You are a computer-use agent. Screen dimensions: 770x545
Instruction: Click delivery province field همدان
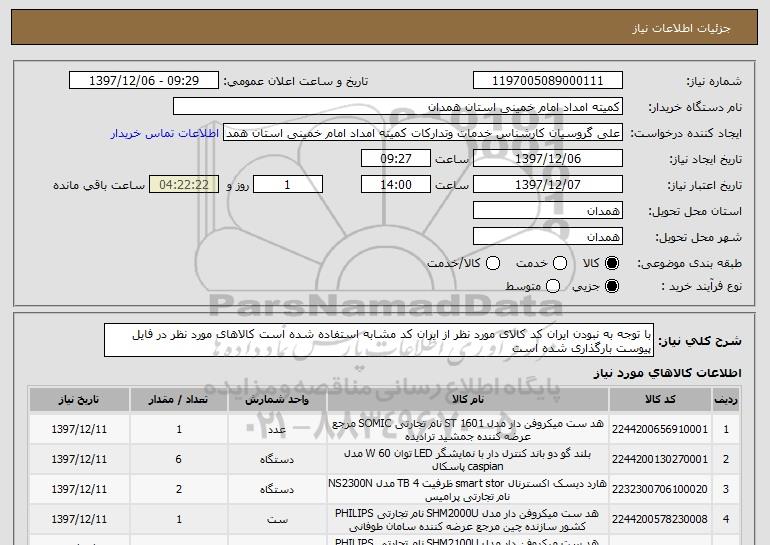coord(548,211)
